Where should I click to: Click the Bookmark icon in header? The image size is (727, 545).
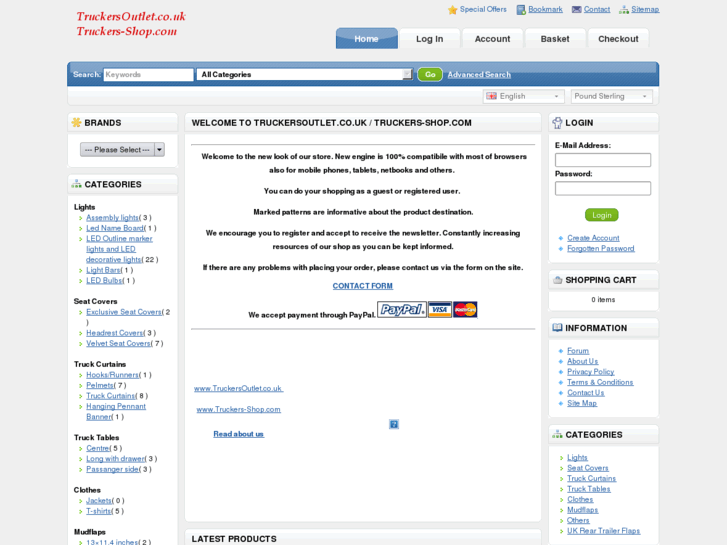[x=521, y=10]
